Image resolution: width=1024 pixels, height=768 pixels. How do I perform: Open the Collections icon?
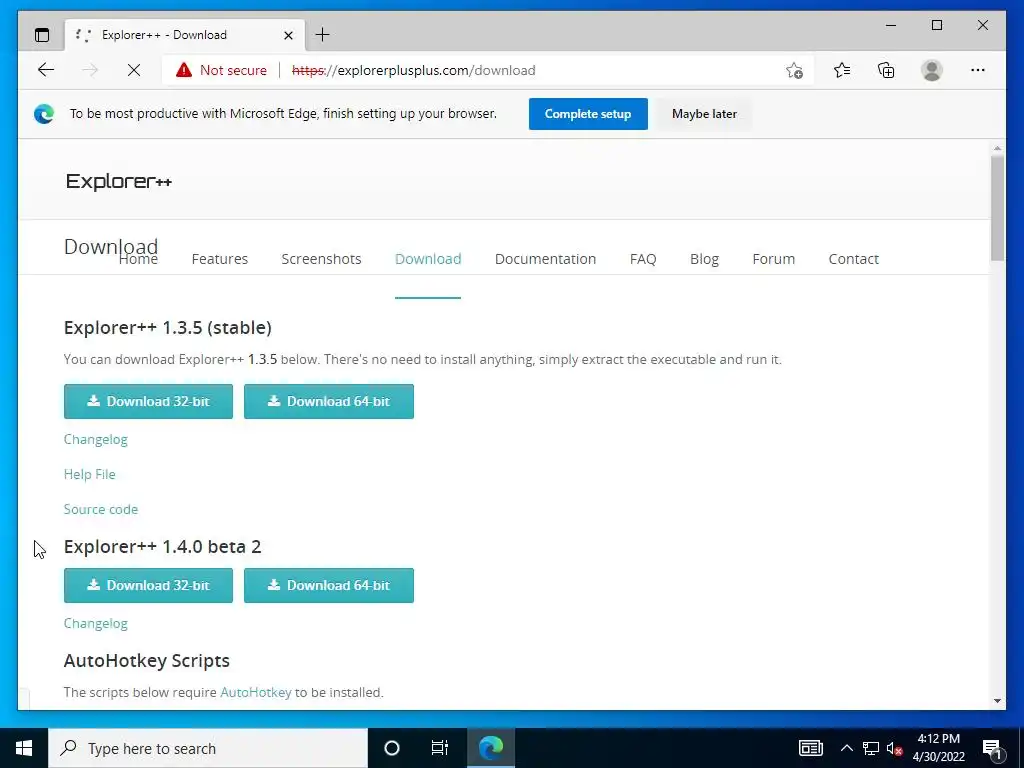[x=886, y=70]
